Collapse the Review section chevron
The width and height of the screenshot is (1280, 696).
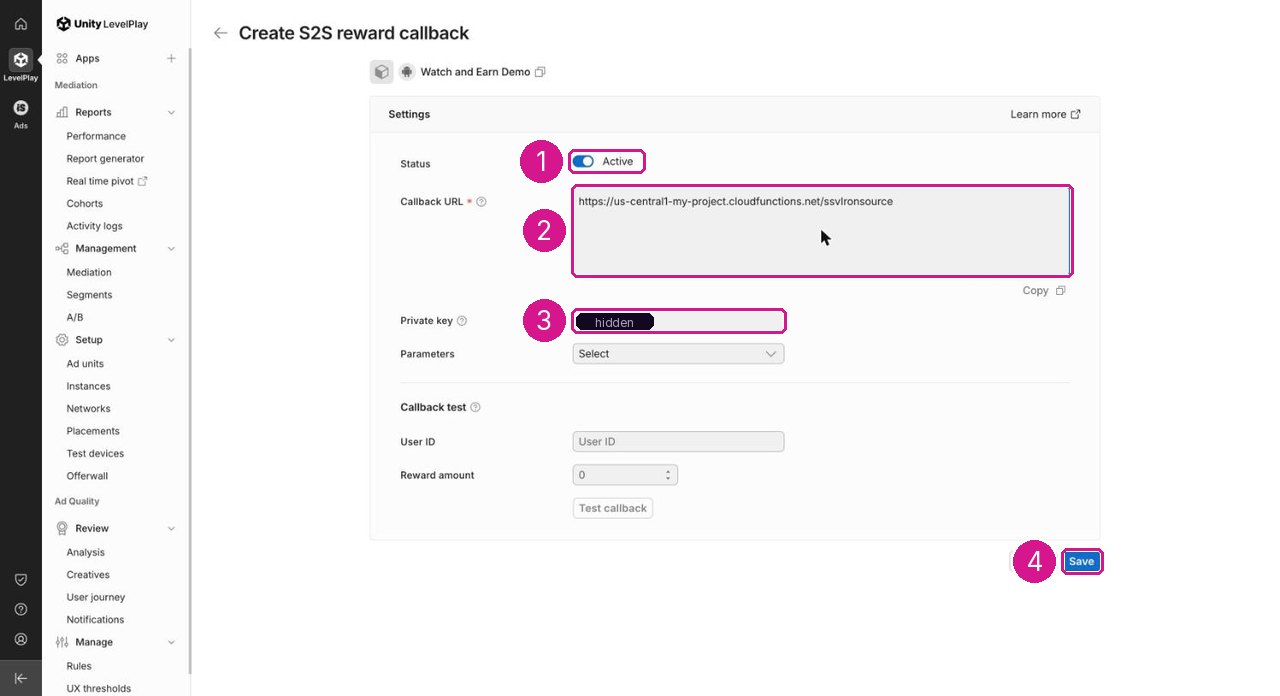click(x=171, y=528)
